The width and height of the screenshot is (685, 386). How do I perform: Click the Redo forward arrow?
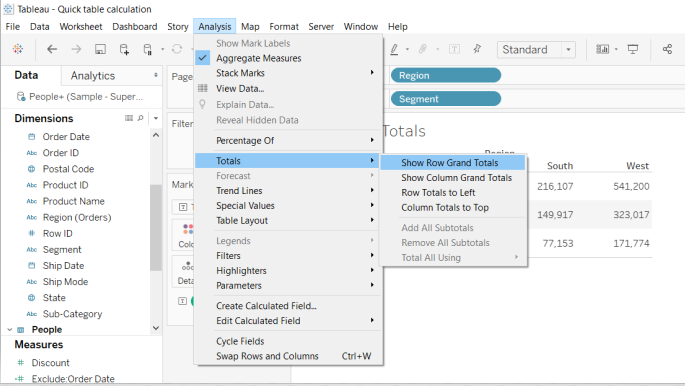coord(76,49)
